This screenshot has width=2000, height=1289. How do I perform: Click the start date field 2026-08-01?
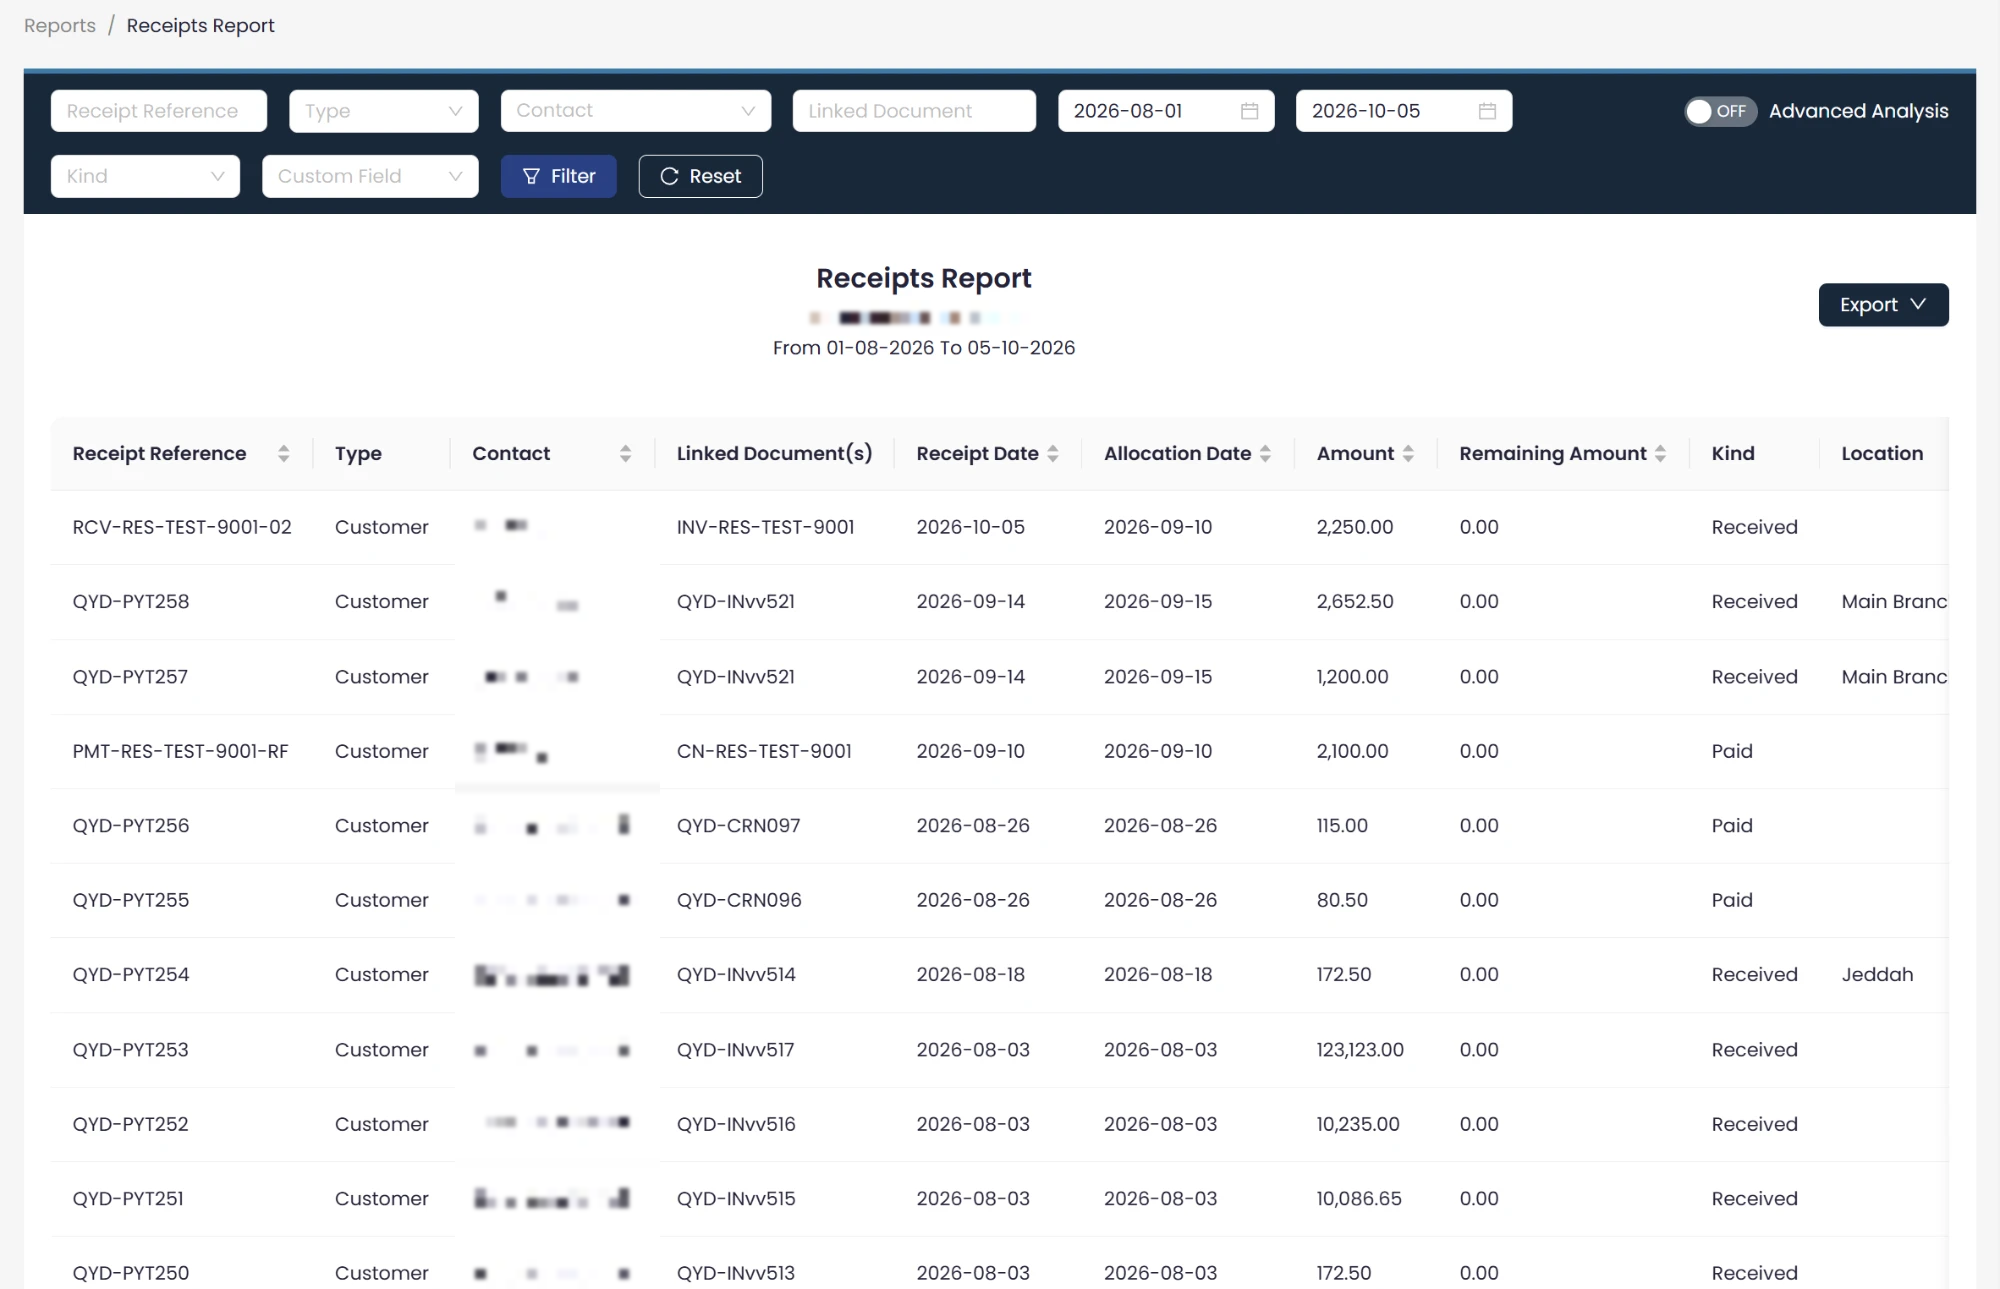pyautogui.click(x=1166, y=111)
